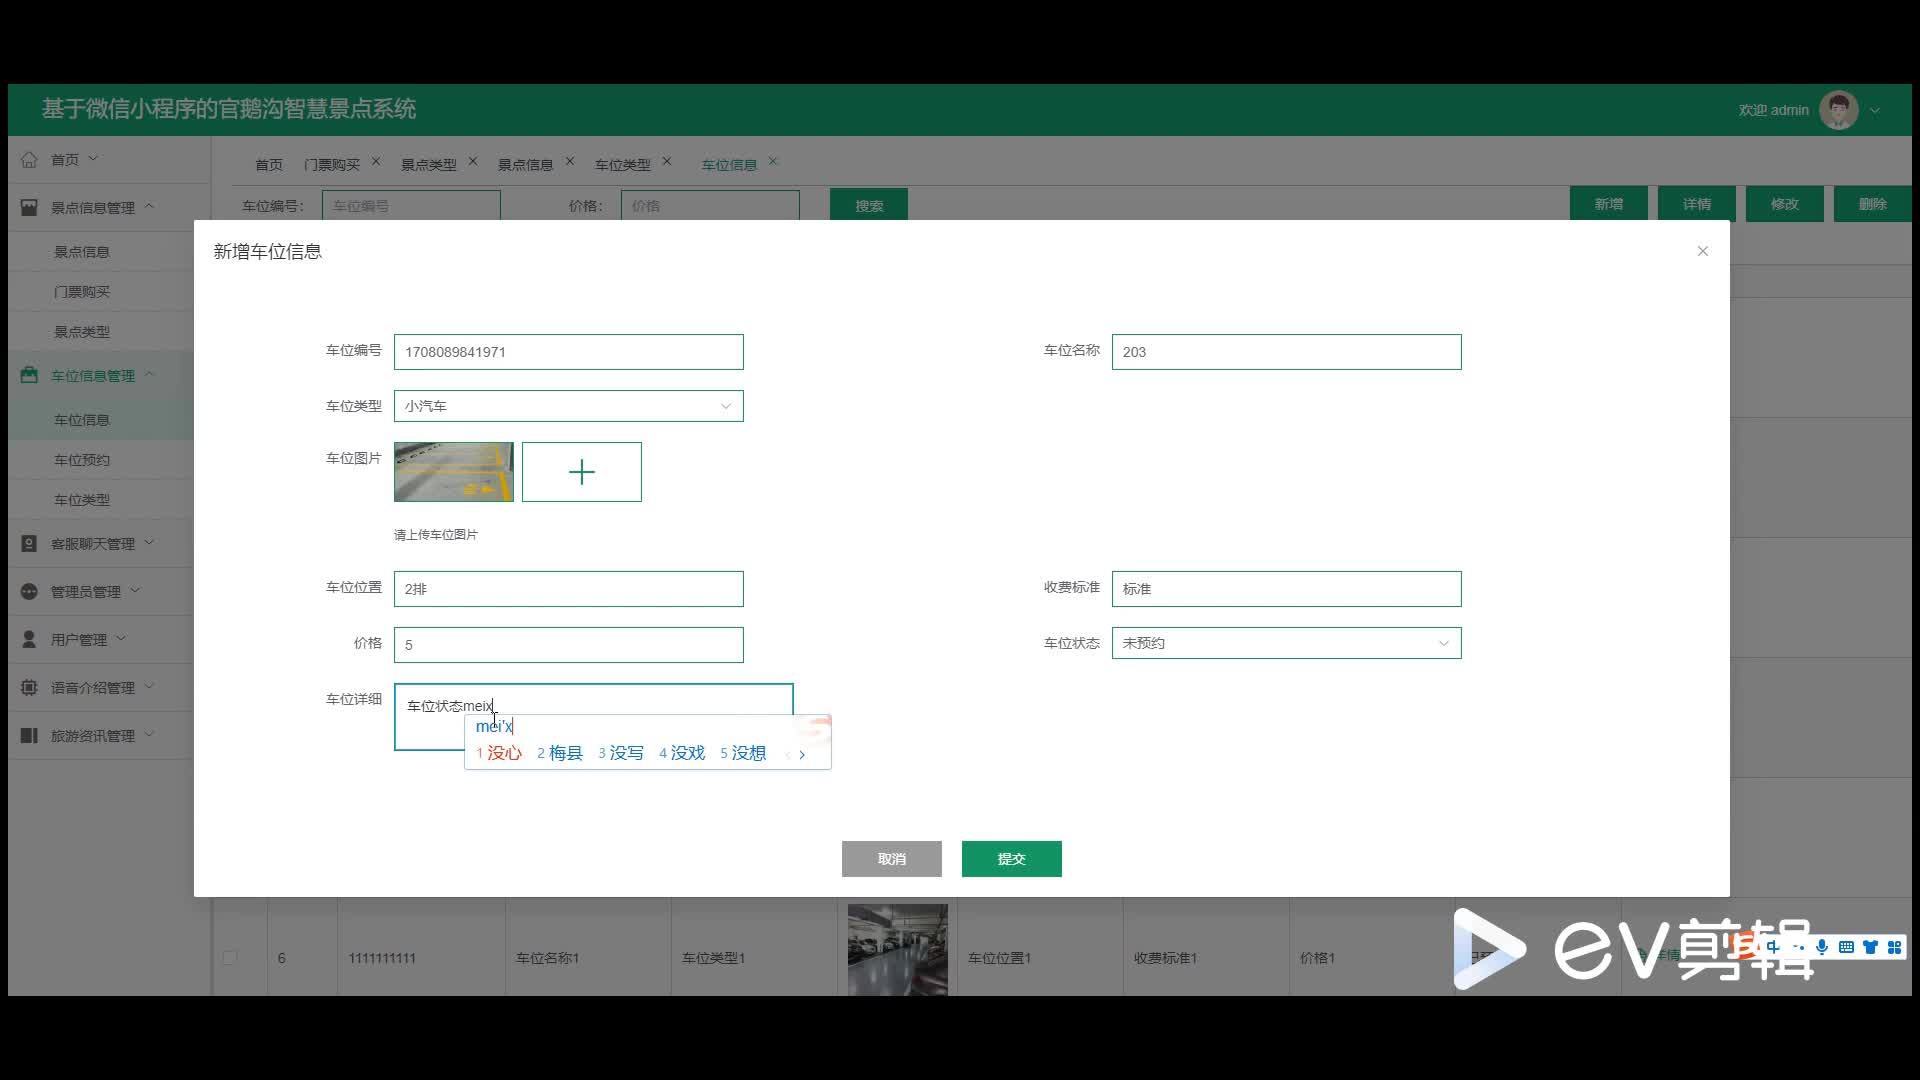Expand the 客服聊天管理 sidebar menu

[93, 543]
